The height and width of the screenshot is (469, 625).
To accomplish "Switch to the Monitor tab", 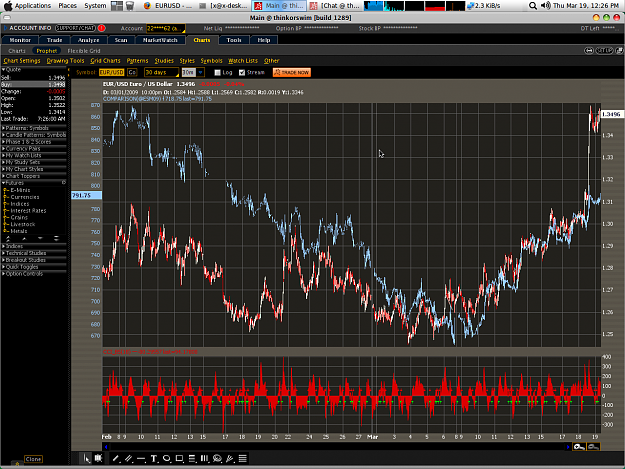I will (20, 40).
